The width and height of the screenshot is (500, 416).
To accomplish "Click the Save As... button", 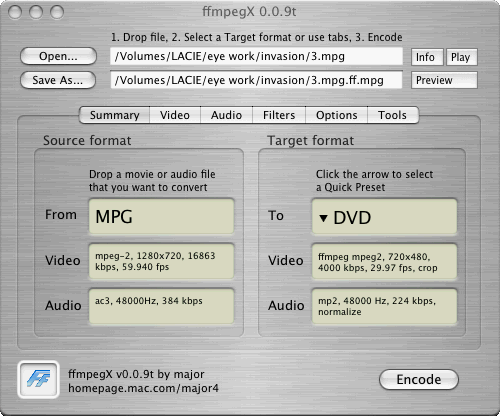I will (58, 80).
